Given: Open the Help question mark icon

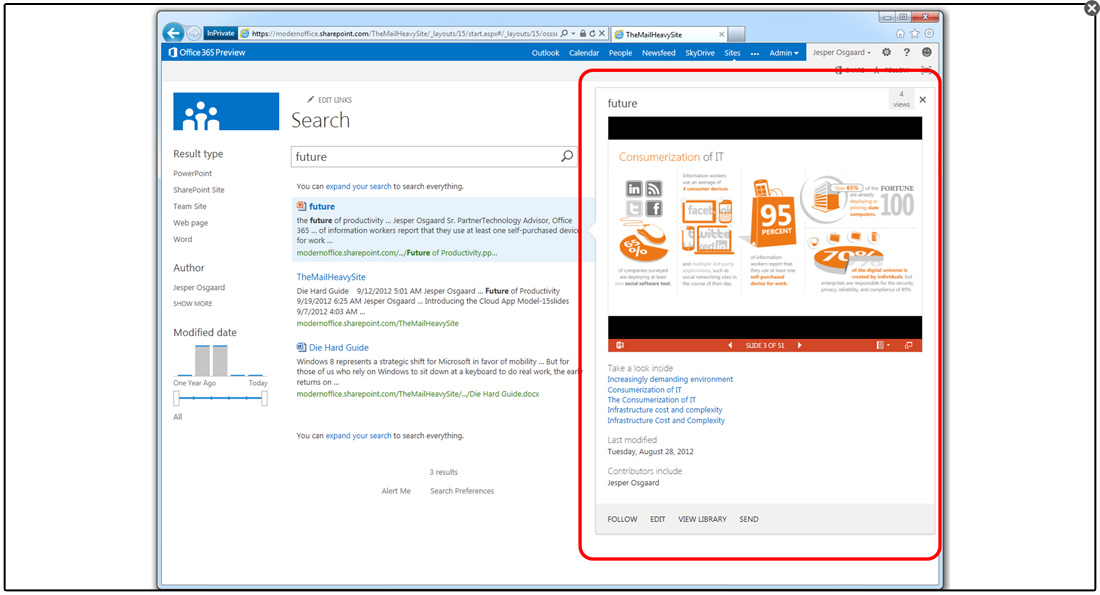Looking at the screenshot, I should [x=906, y=52].
